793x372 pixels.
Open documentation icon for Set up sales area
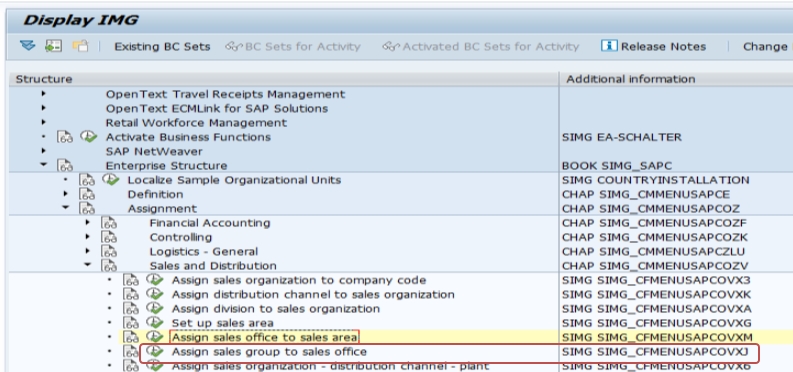[x=131, y=322]
